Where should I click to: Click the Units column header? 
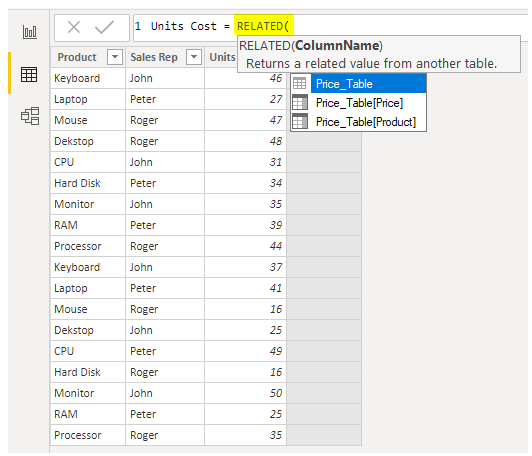tap(222, 57)
